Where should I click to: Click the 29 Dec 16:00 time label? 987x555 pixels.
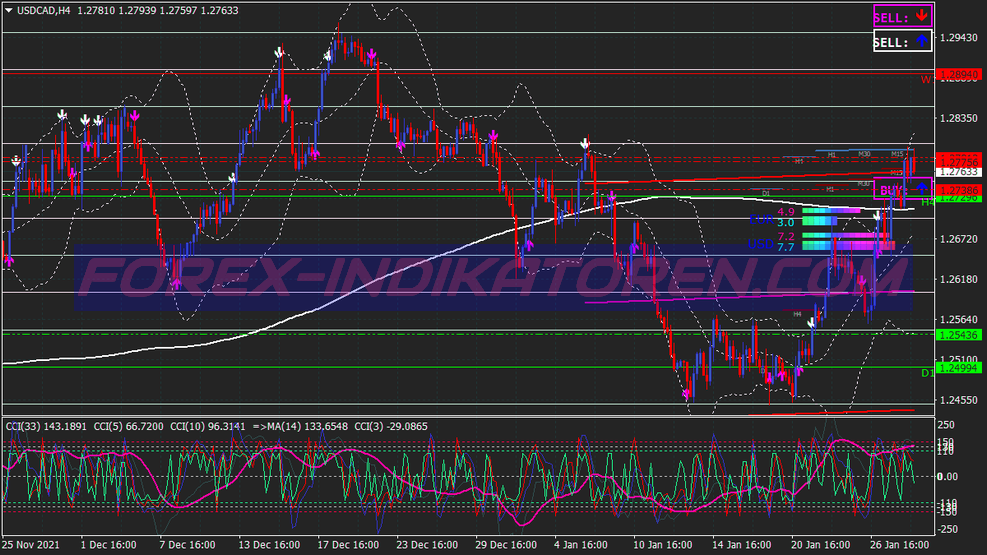click(x=506, y=545)
